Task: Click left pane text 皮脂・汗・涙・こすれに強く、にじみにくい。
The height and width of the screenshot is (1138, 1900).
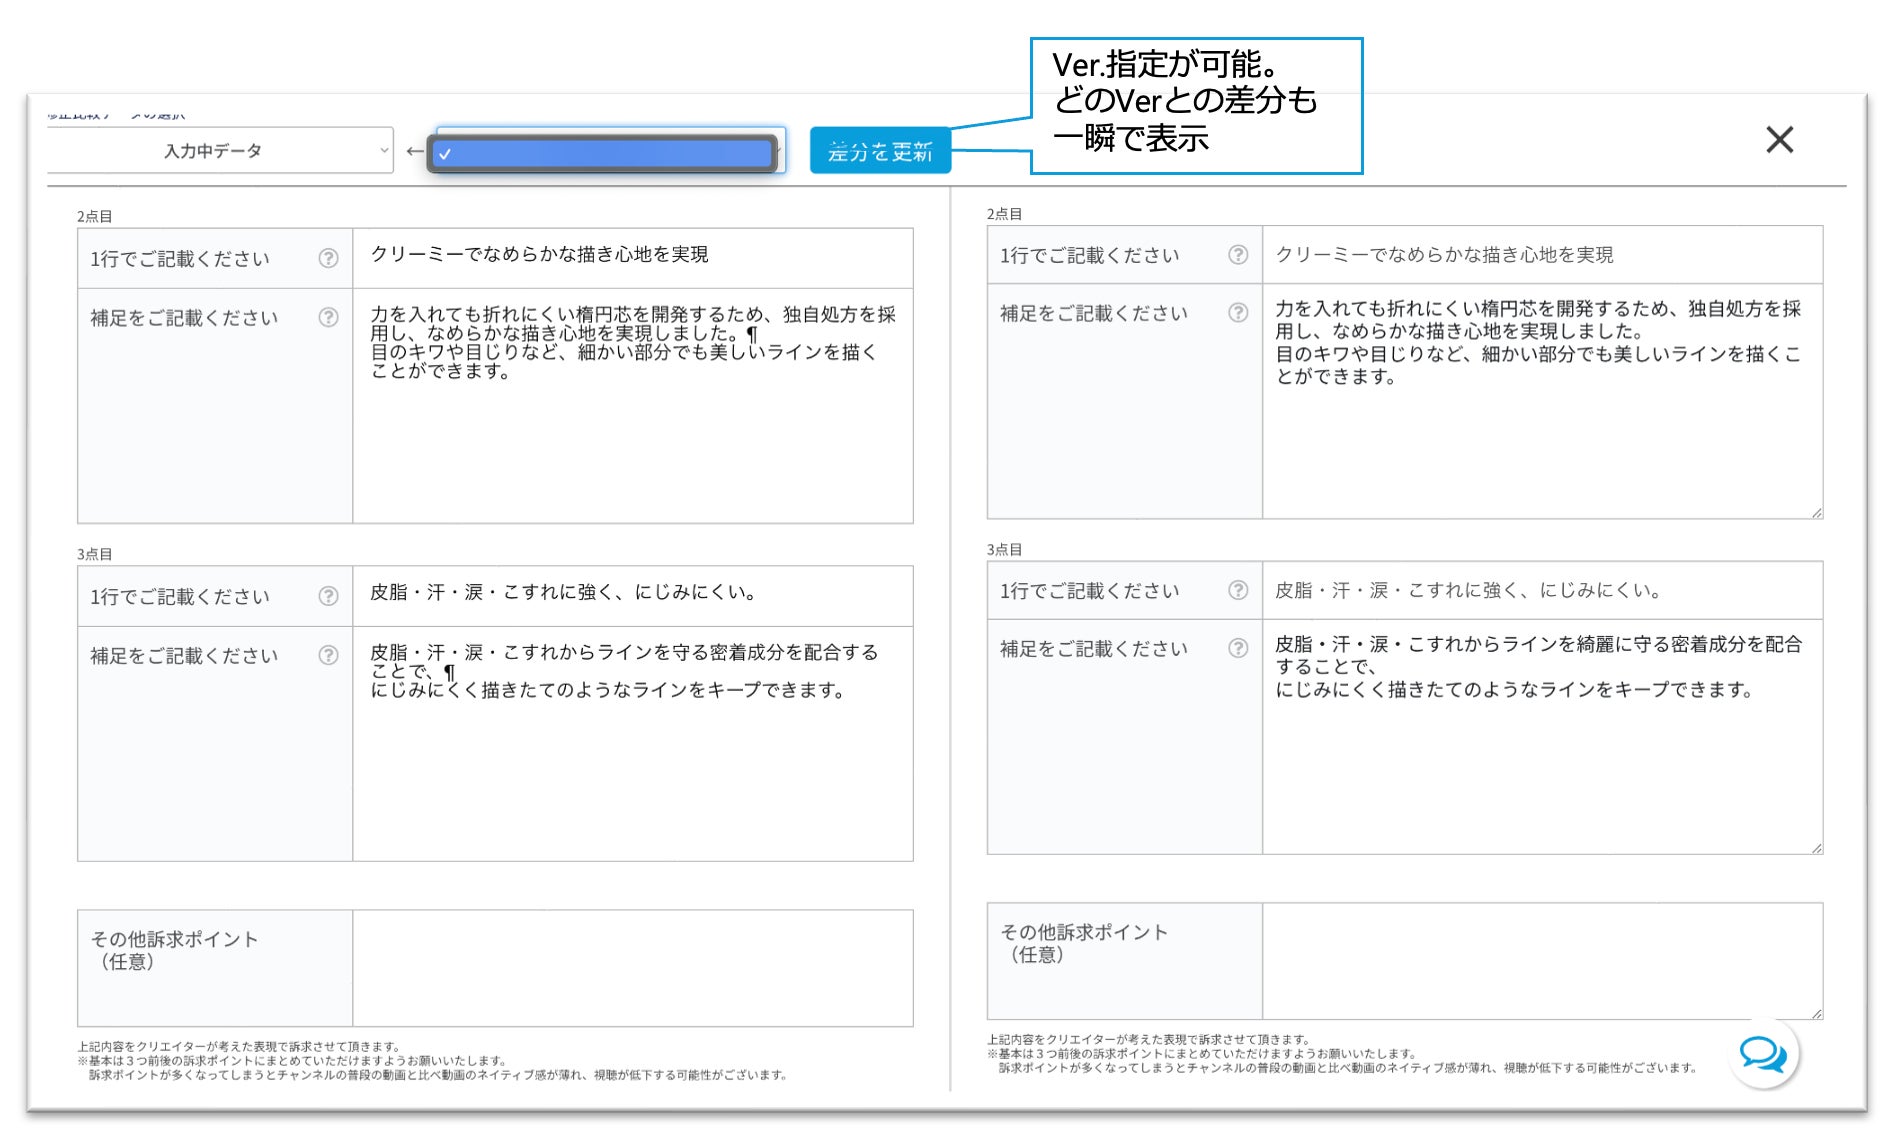Action: [565, 592]
